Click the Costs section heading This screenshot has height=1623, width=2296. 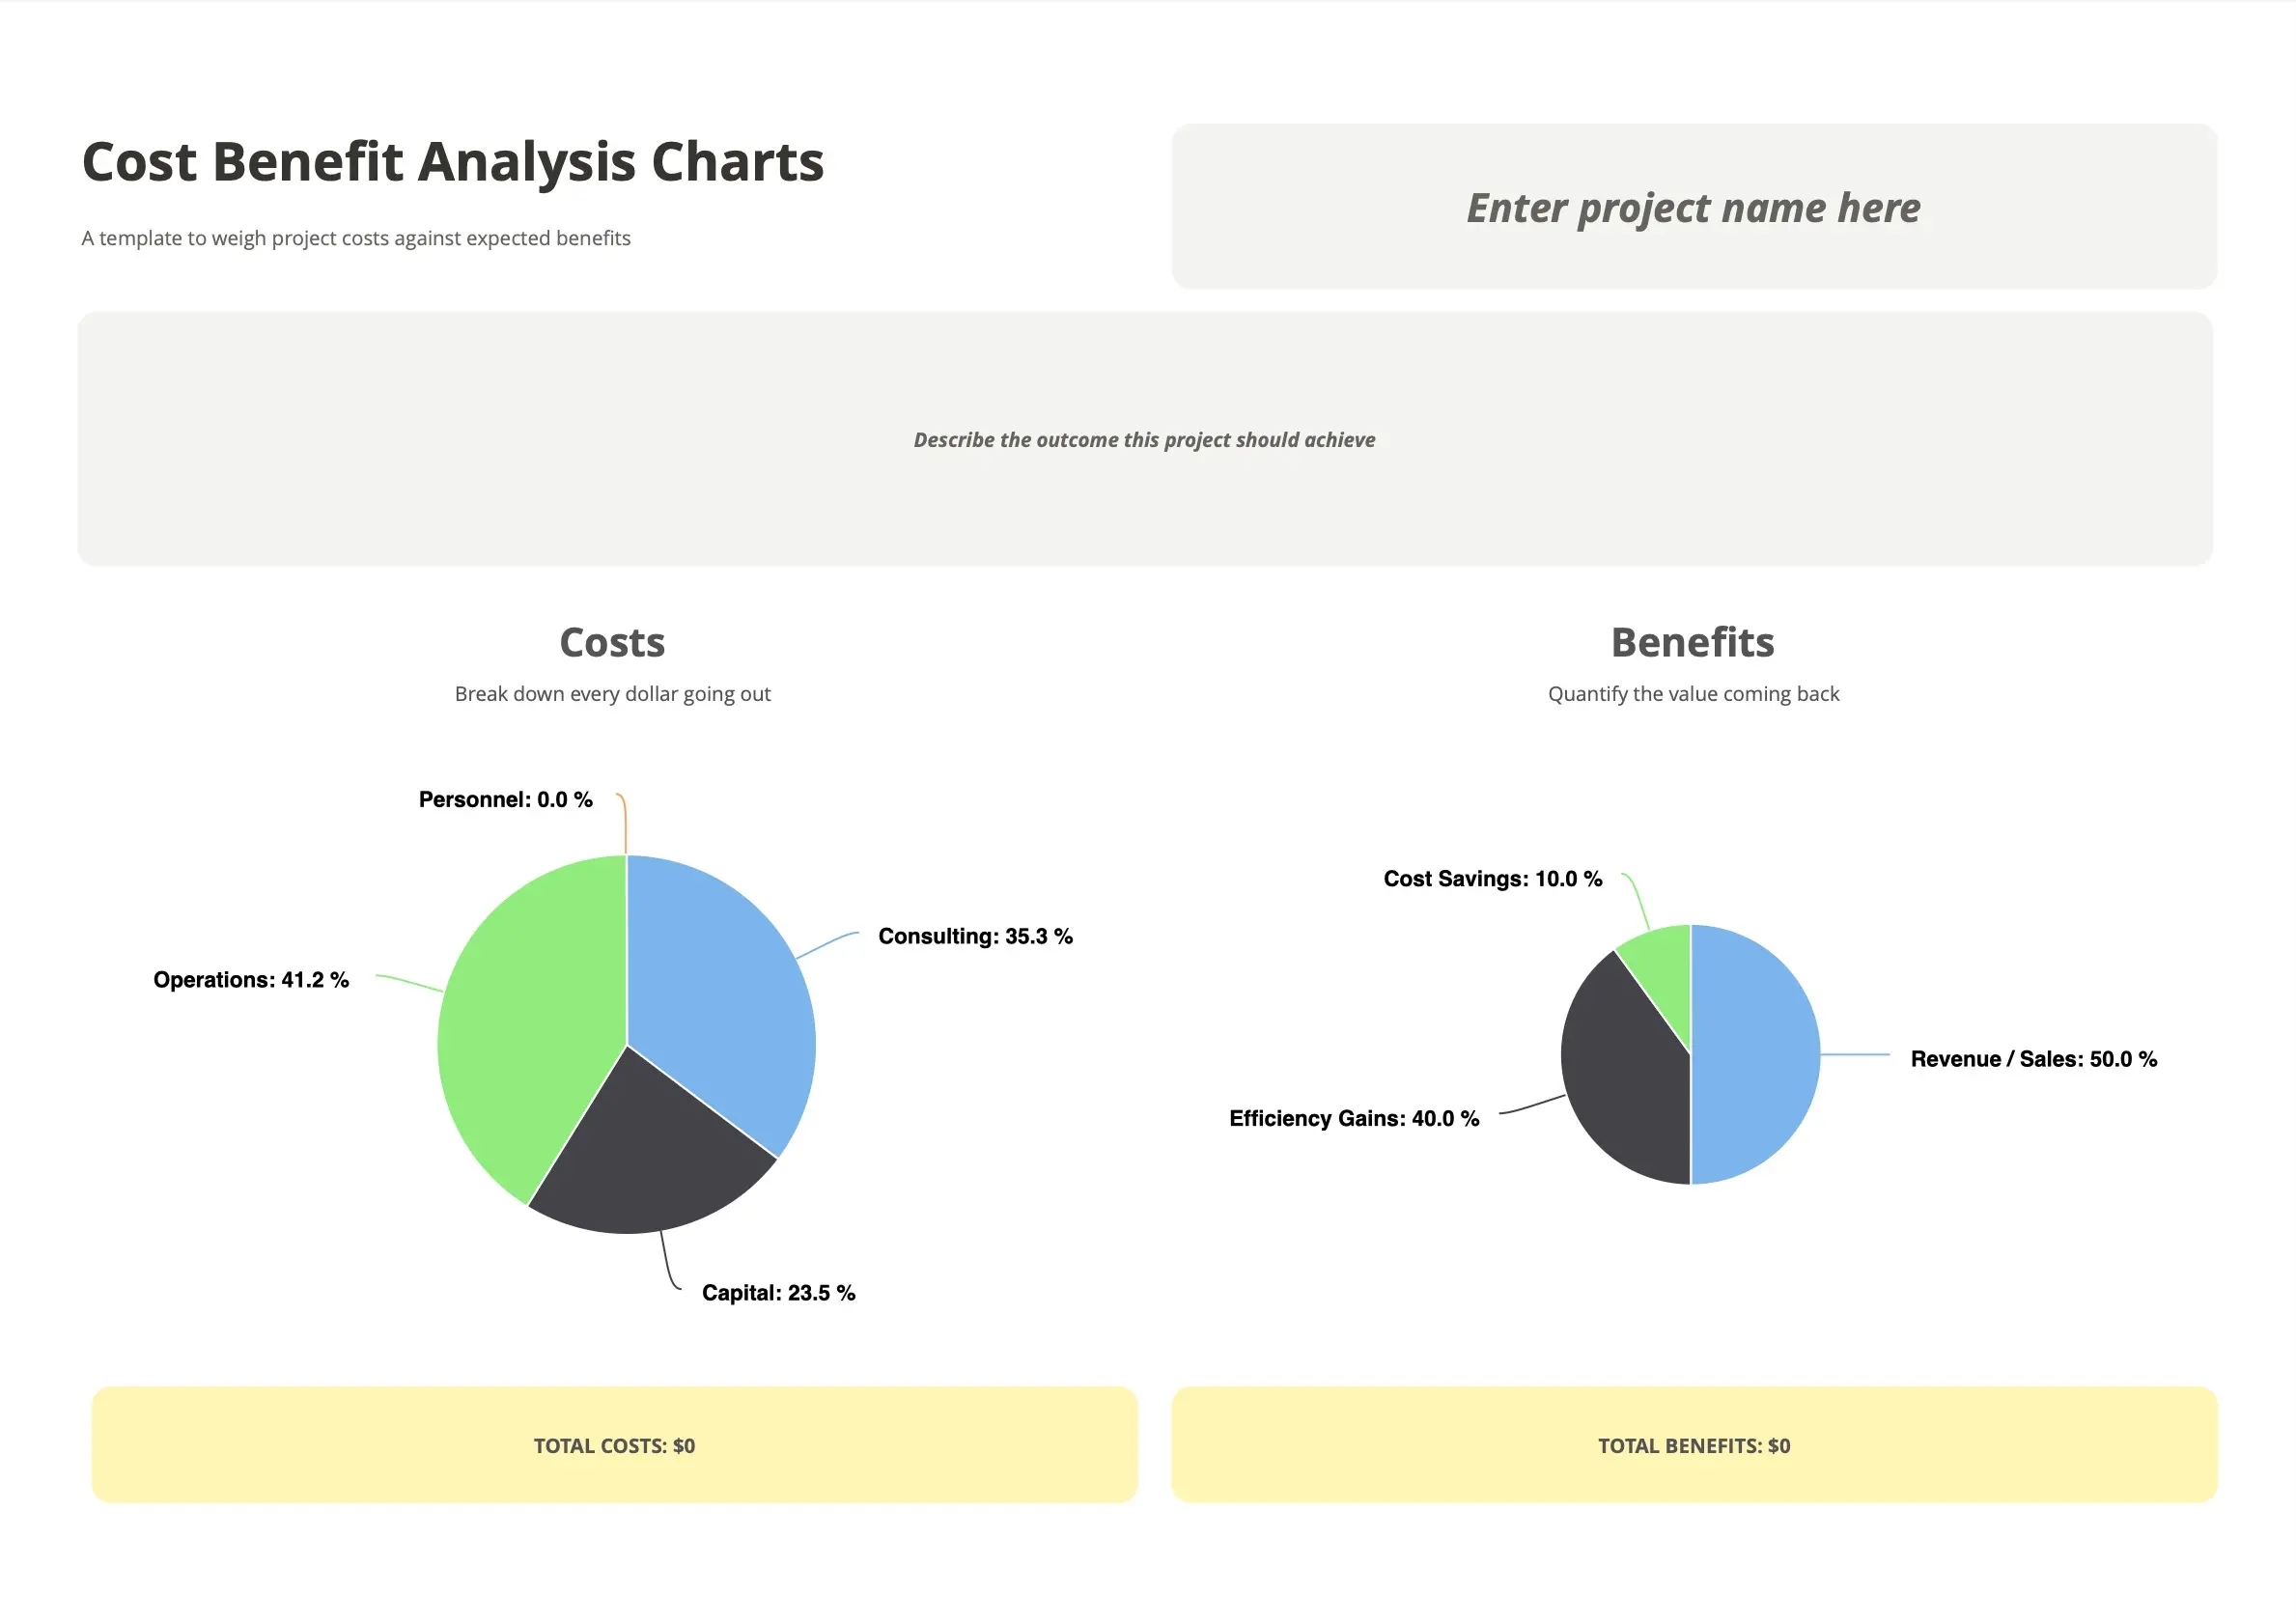coord(612,642)
